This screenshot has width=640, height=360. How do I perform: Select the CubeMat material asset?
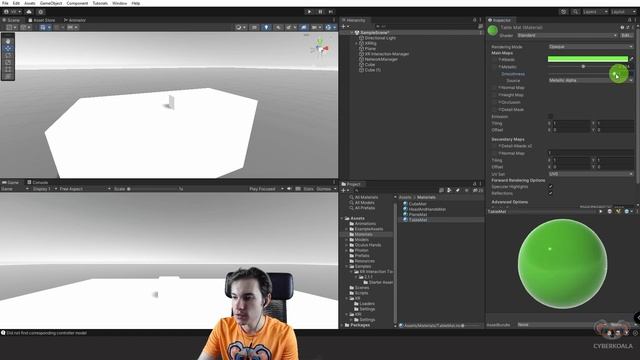418,204
